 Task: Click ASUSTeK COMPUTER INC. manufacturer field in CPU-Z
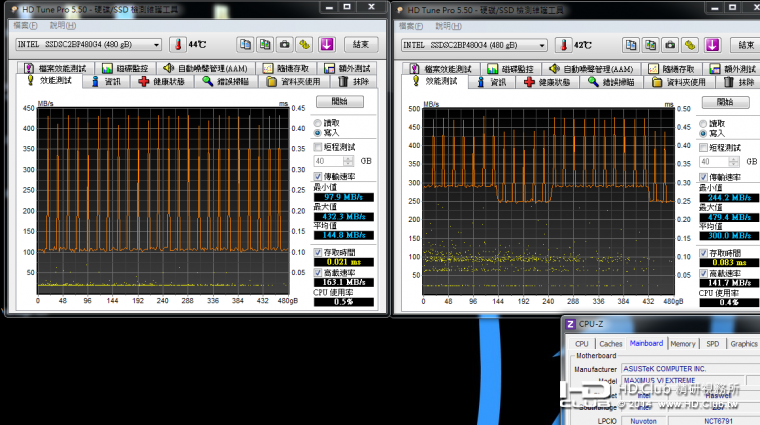(x=691, y=369)
